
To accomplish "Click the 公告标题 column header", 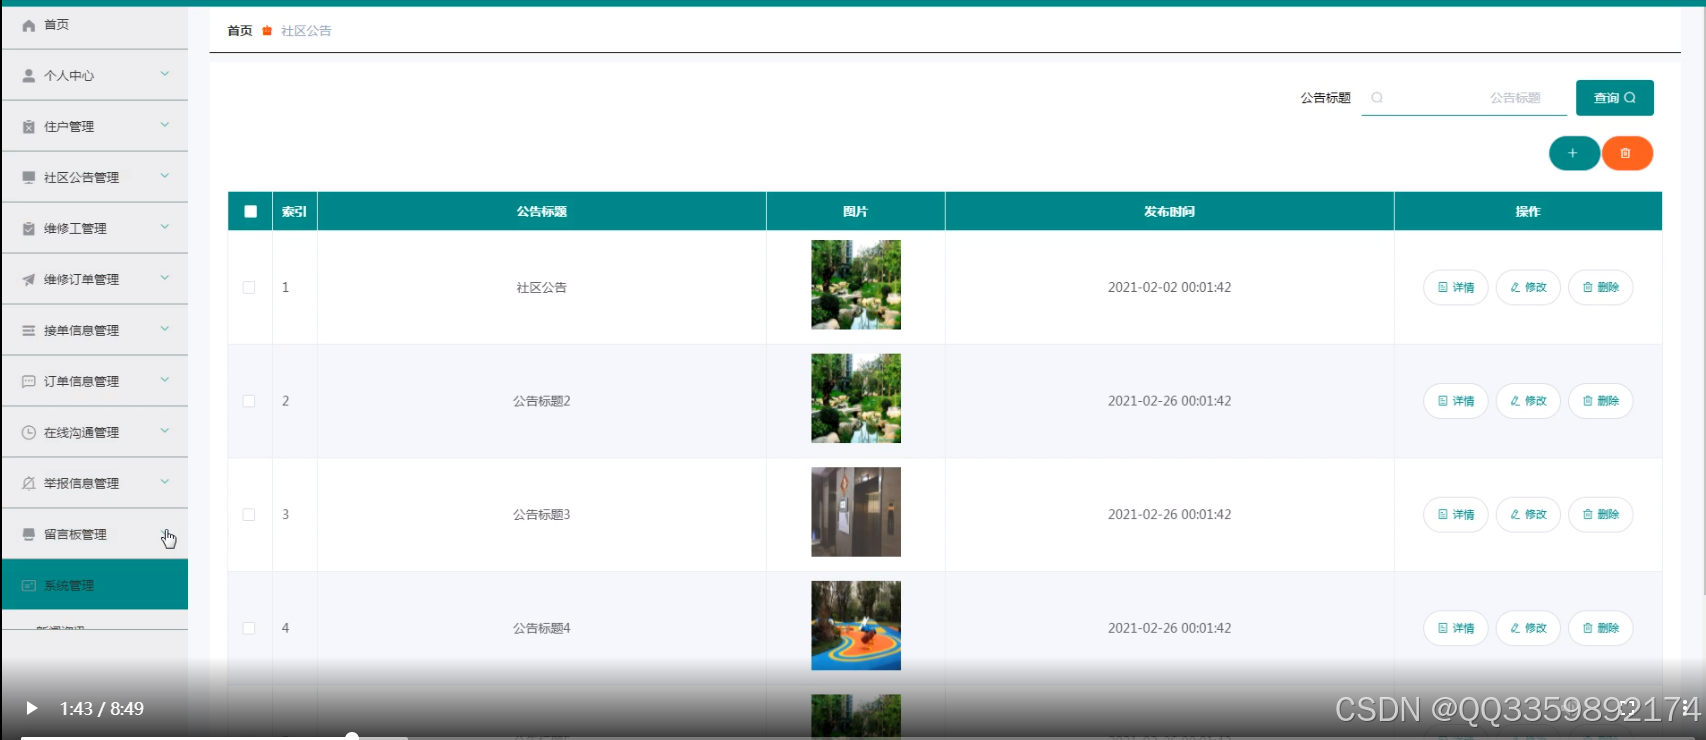I will point(542,212).
